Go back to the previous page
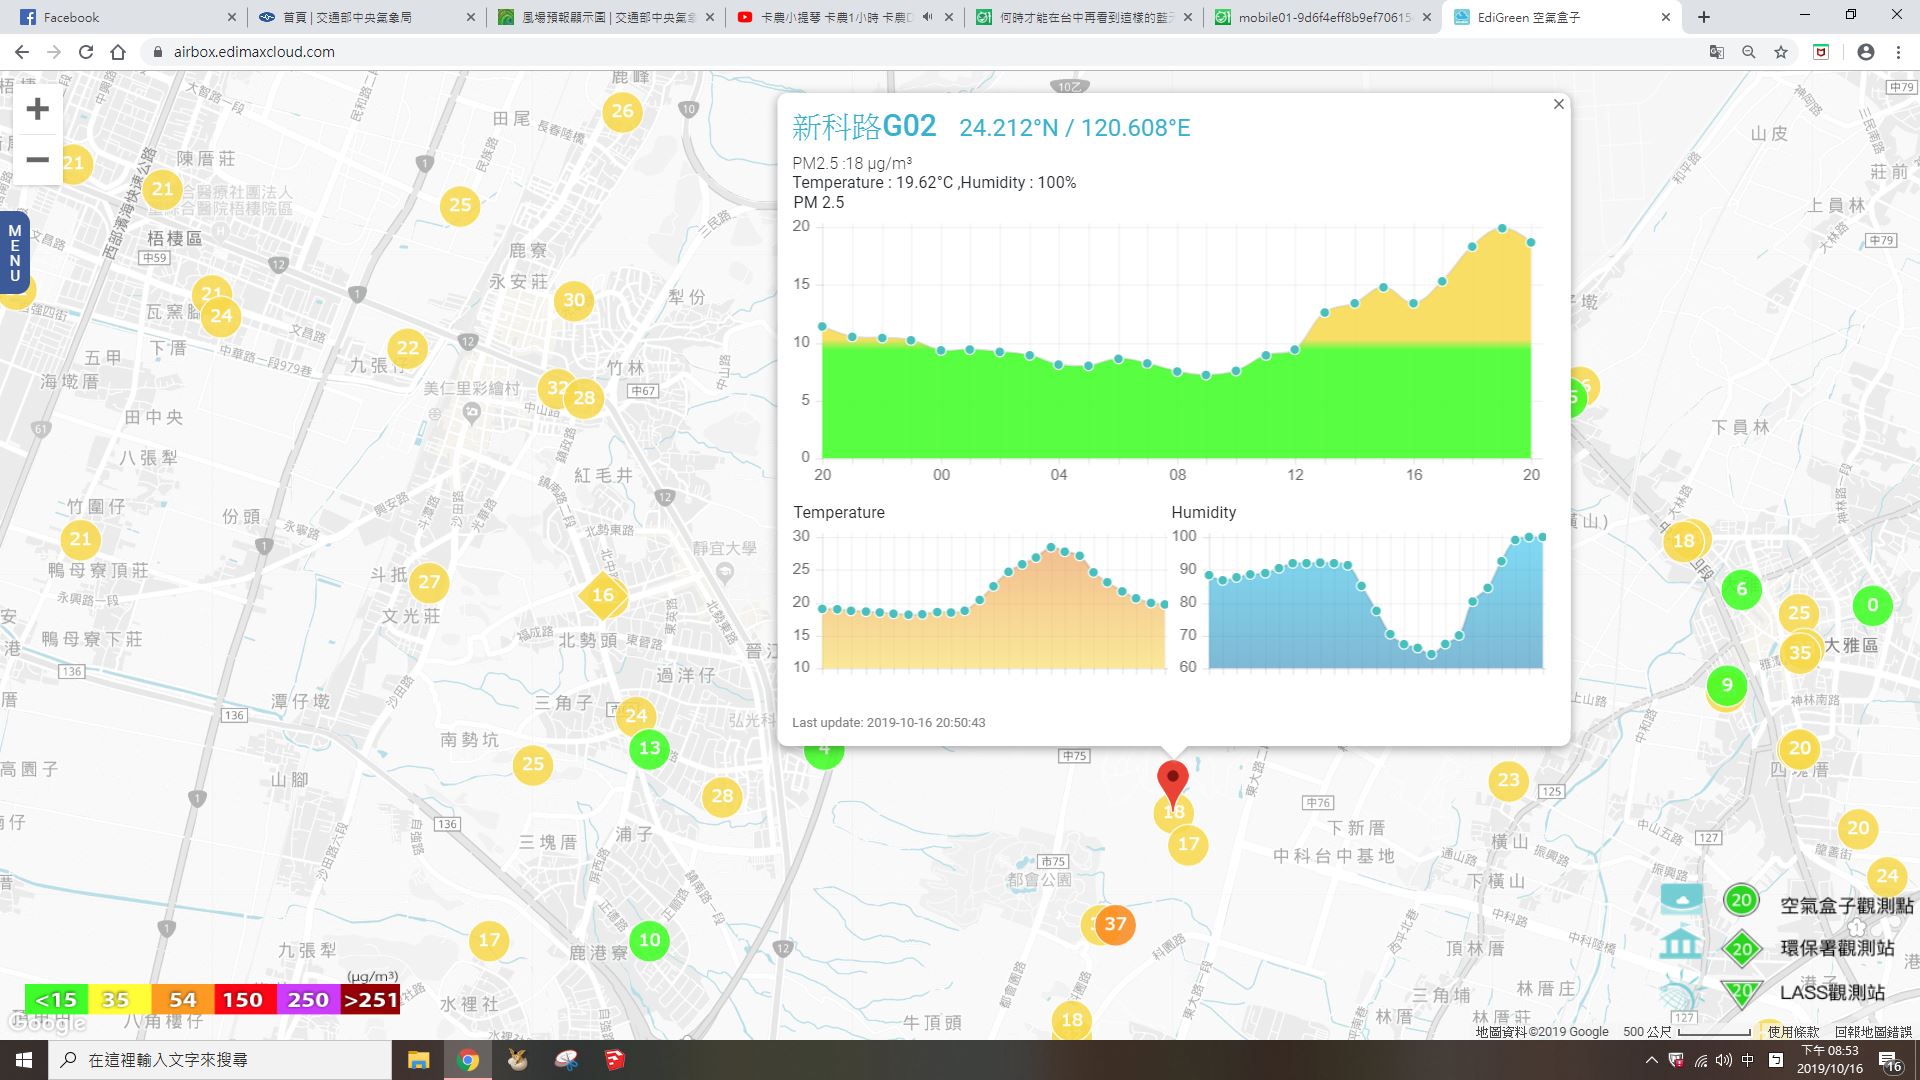This screenshot has width=1920, height=1080. (x=22, y=52)
